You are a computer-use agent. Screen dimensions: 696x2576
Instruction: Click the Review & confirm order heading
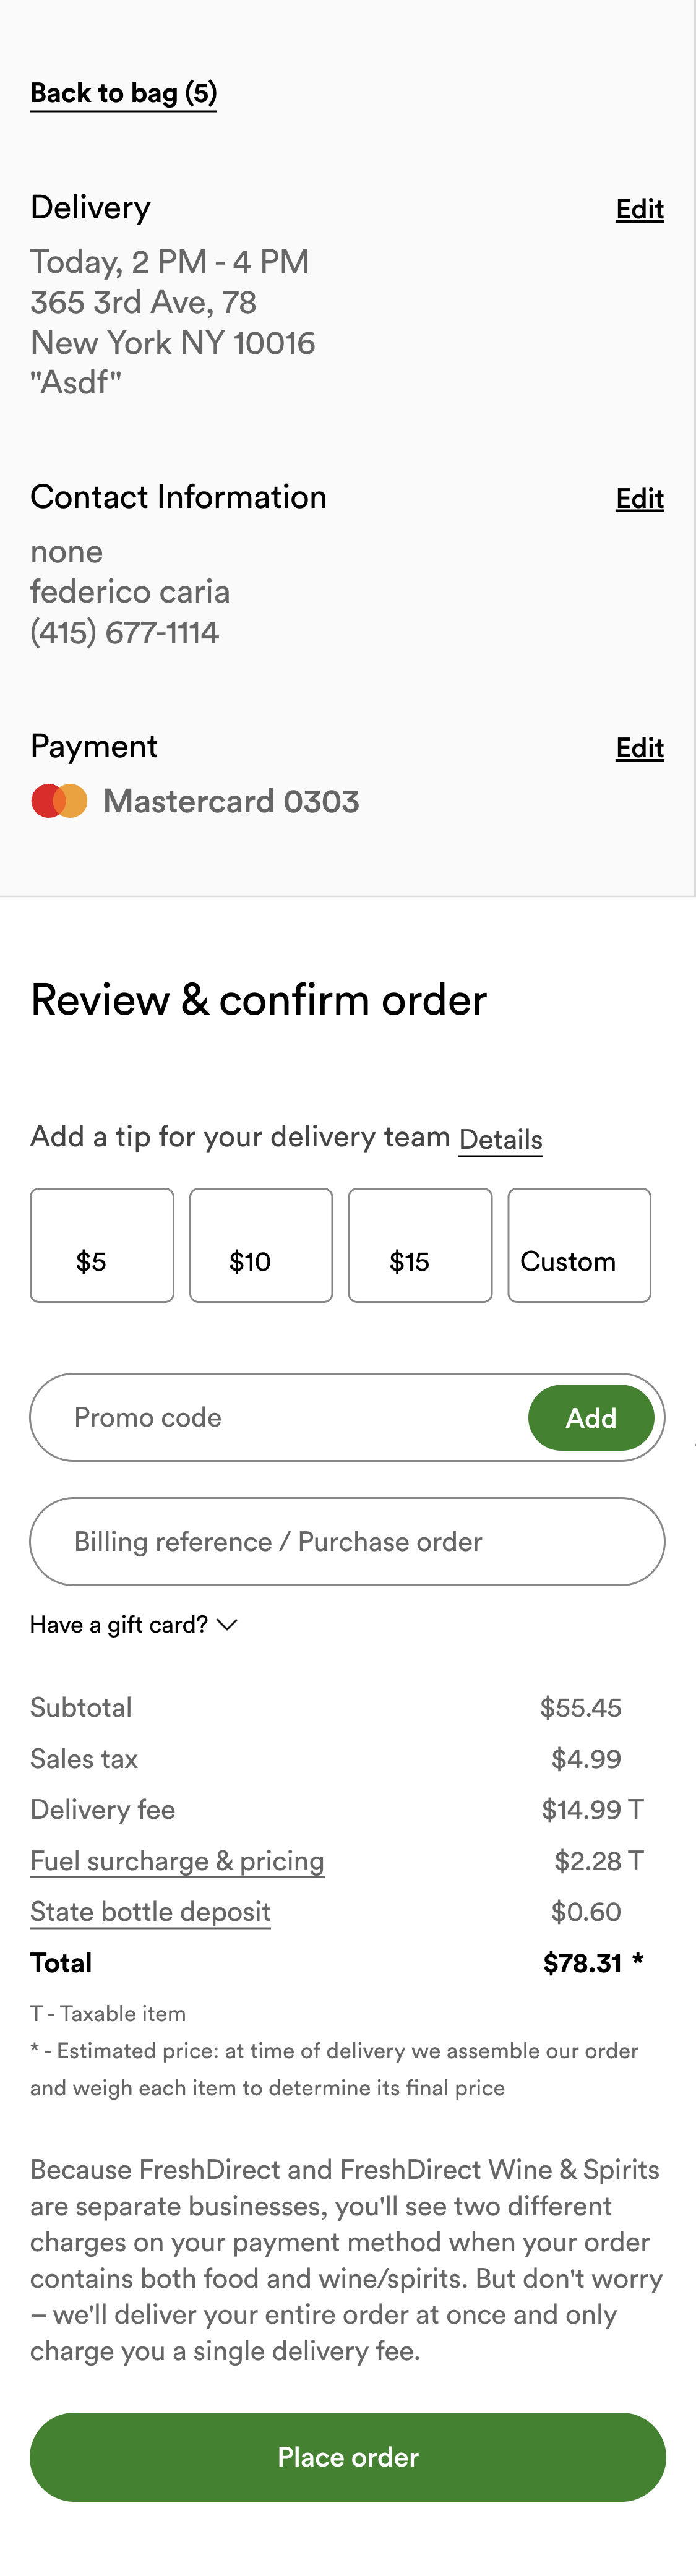point(258,999)
